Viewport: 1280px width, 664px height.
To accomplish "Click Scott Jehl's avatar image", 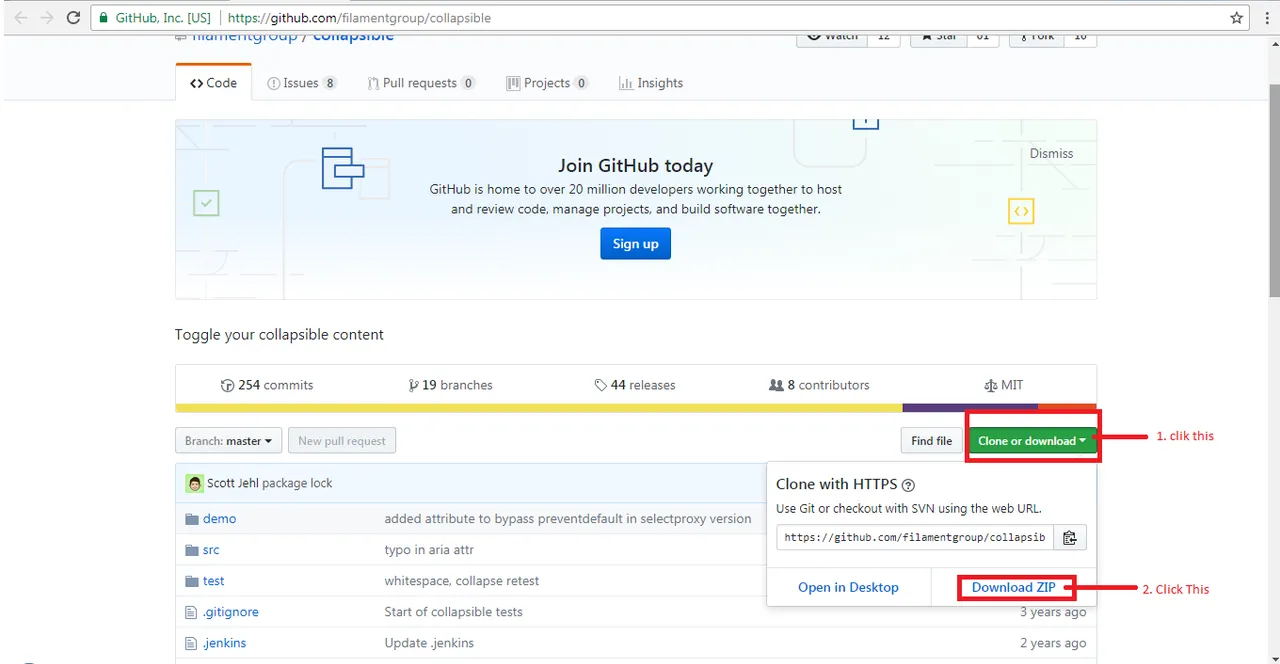I will coord(194,483).
